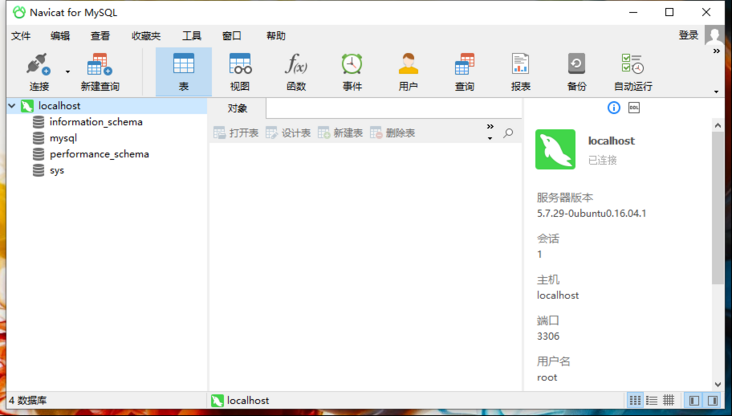Click the 用户 (User) toolbar icon
Viewport: 732px width, 416px height.
(408, 71)
